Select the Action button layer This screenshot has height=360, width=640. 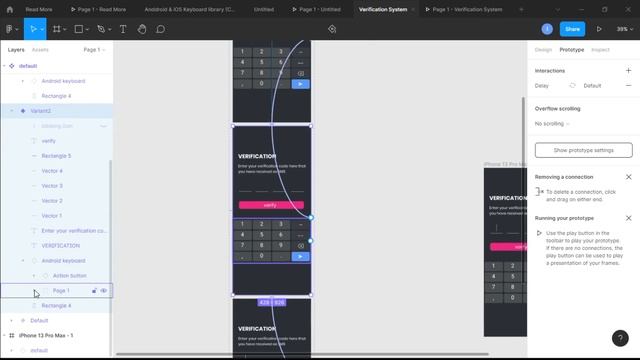pos(69,276)
